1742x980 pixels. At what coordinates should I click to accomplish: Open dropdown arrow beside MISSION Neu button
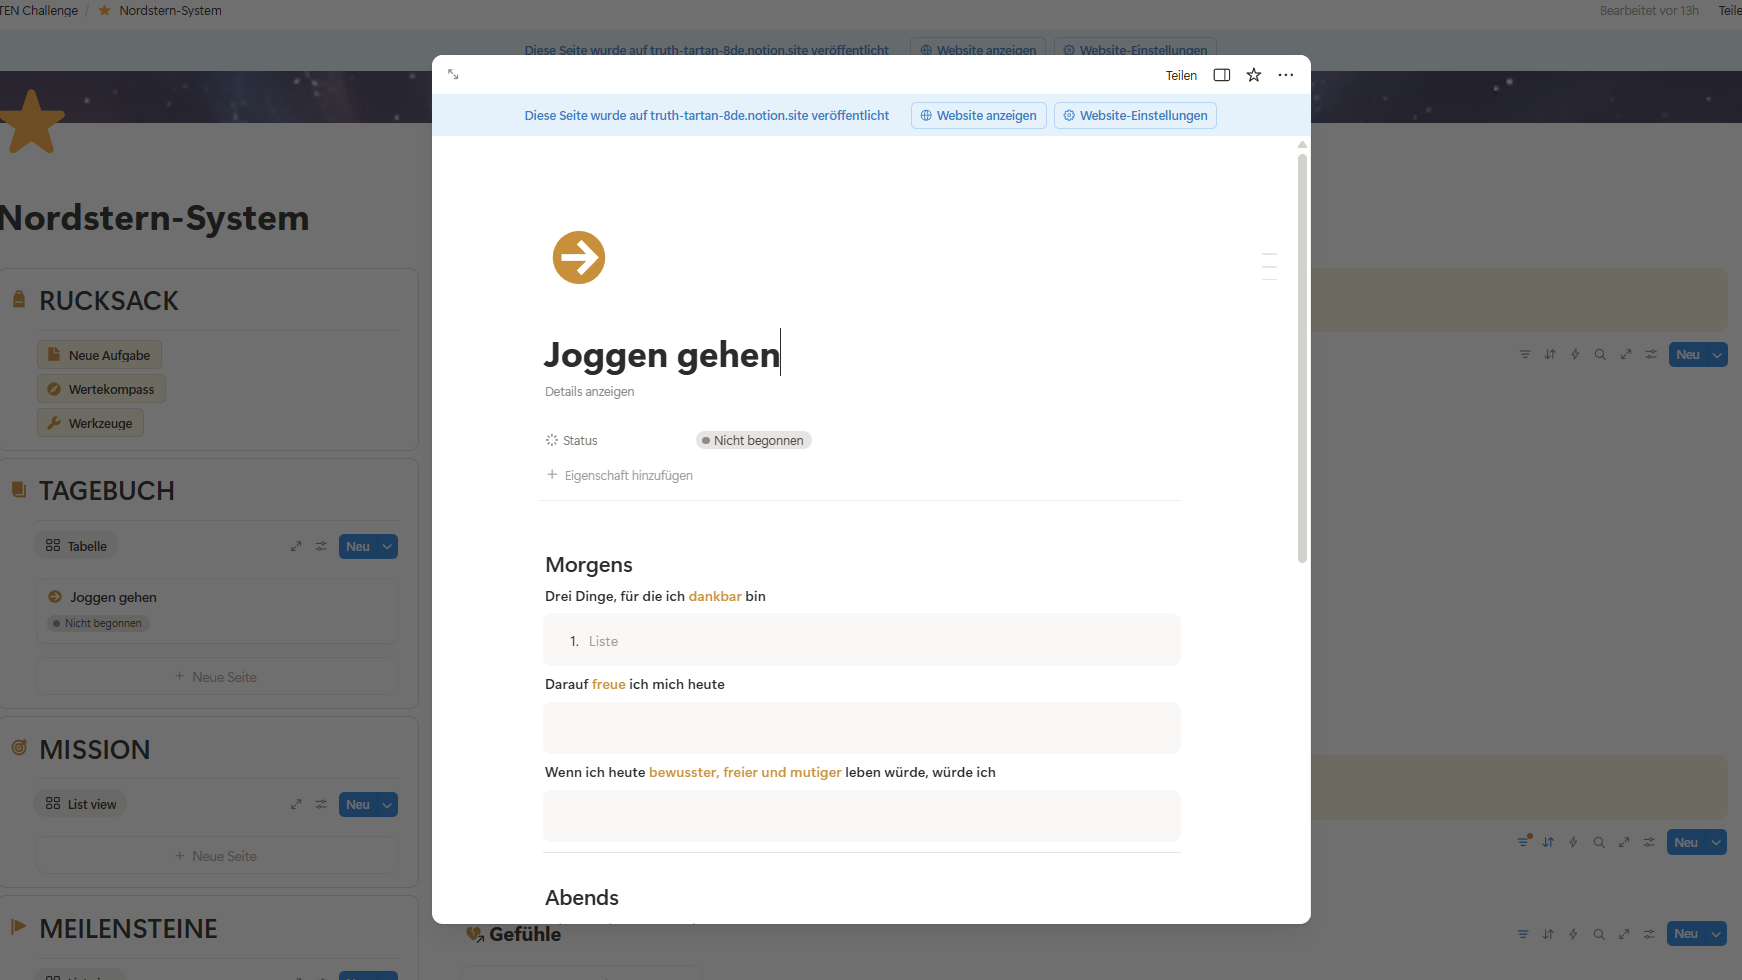387,805
